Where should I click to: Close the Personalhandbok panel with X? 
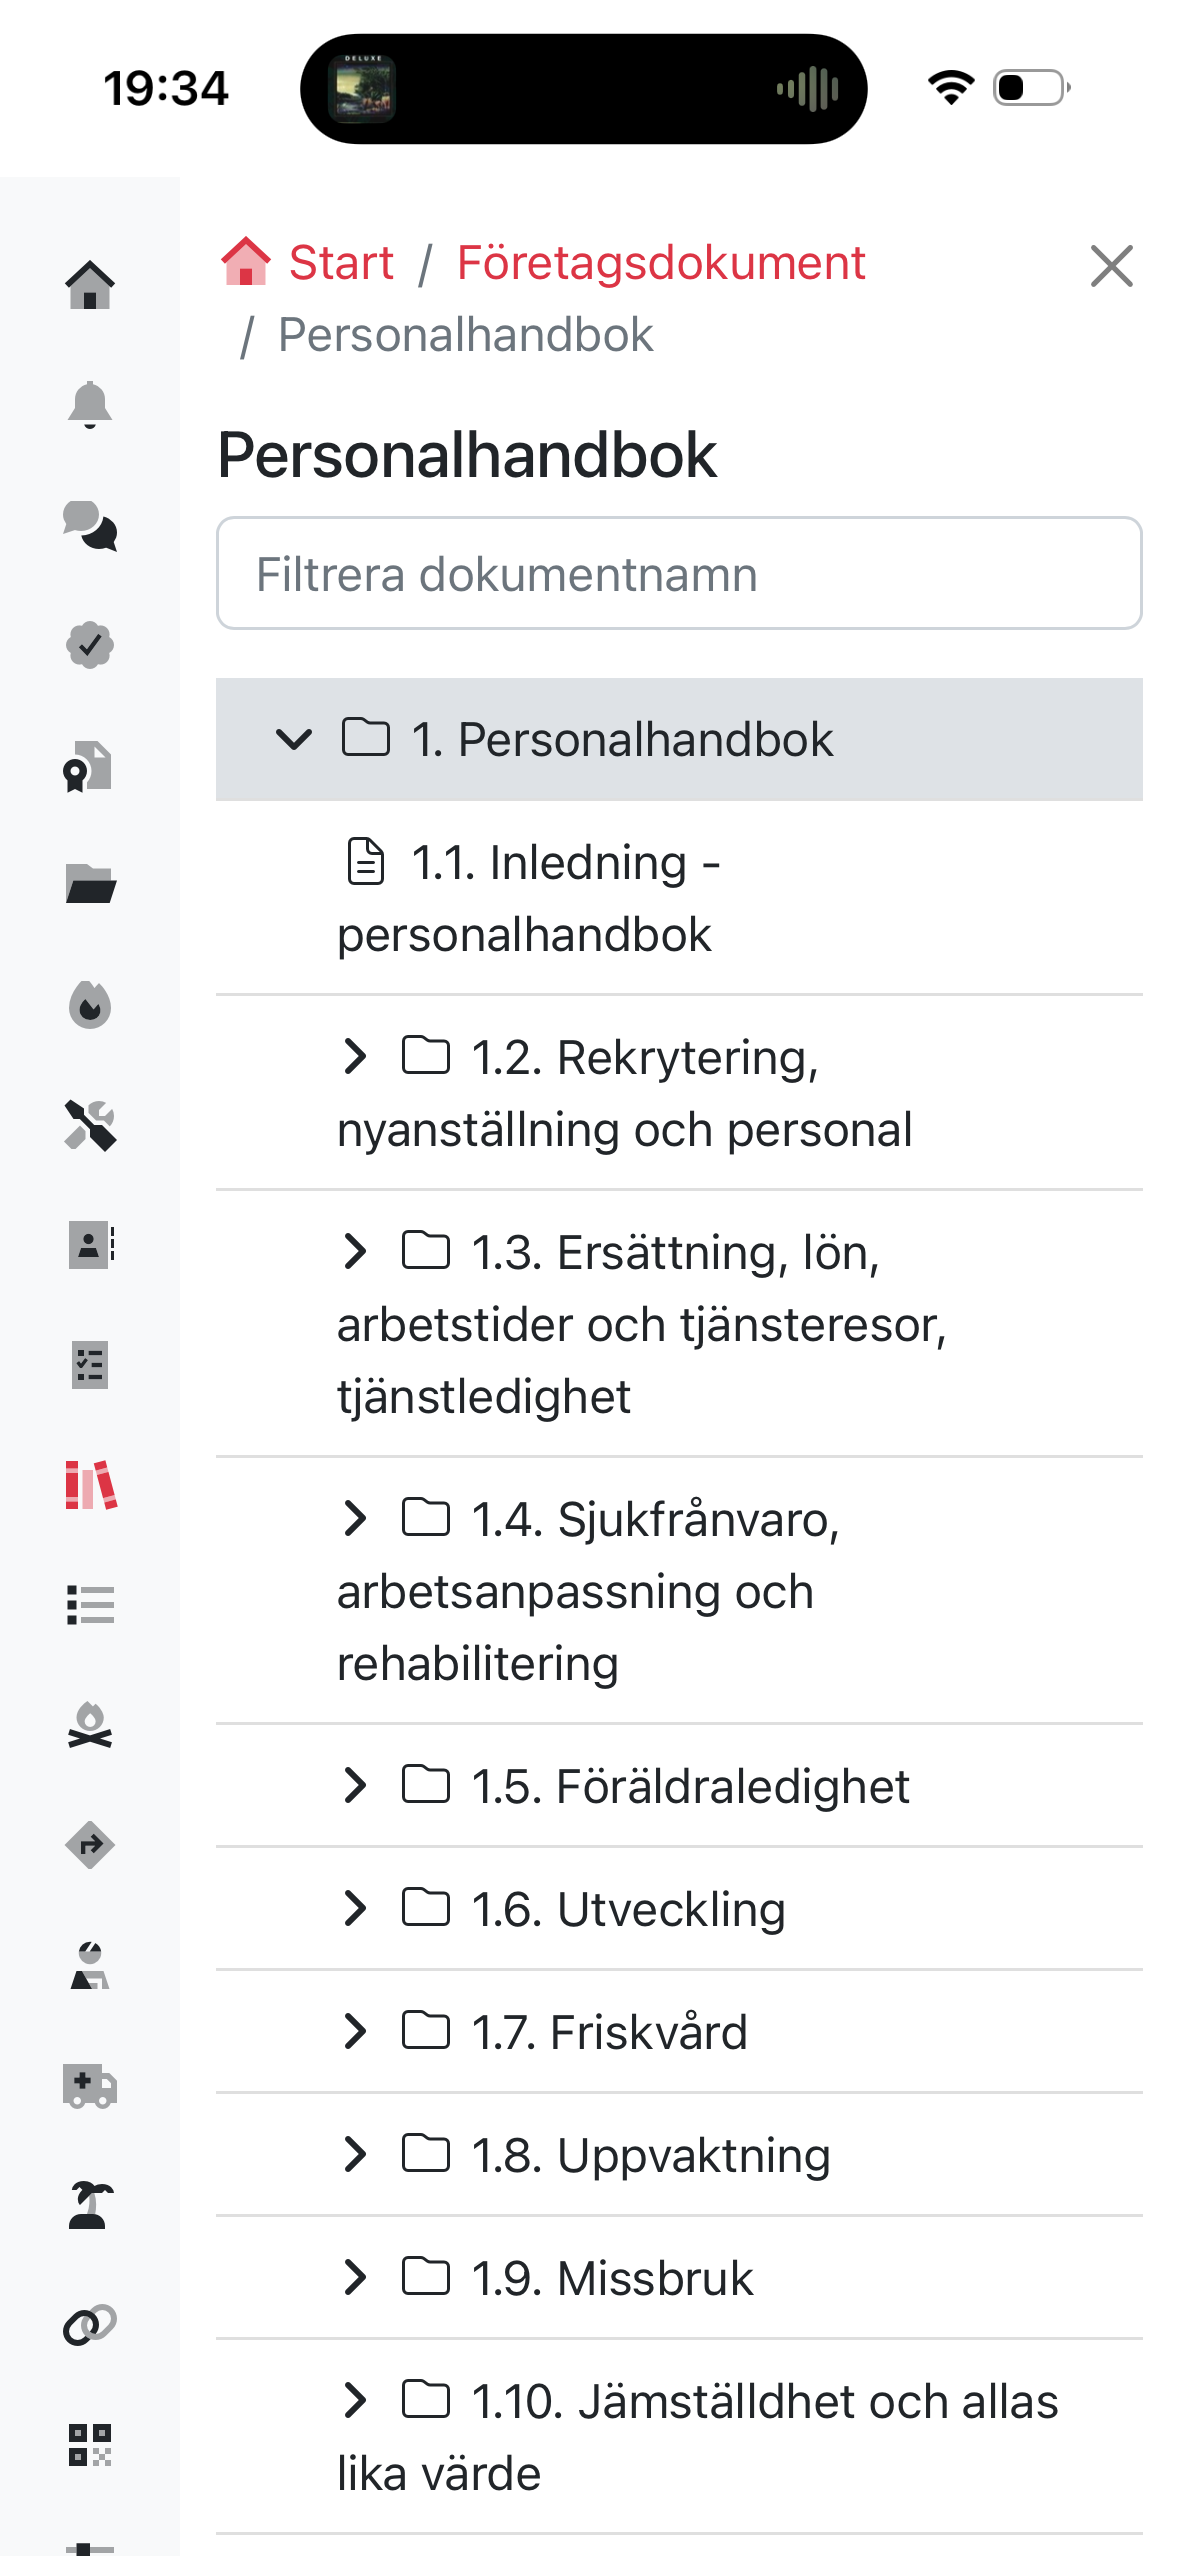(1111, 266)
